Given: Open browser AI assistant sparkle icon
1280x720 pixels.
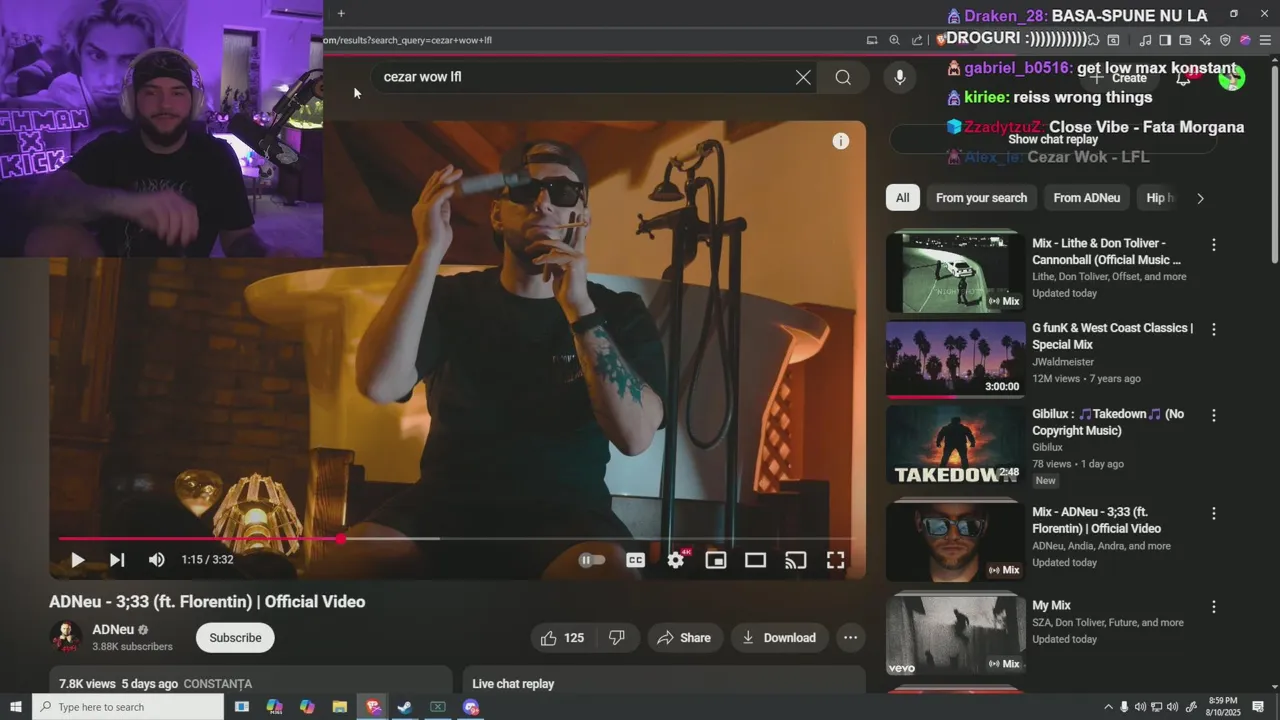Looking at the screenshot, I should click(x=1205, y=40).
